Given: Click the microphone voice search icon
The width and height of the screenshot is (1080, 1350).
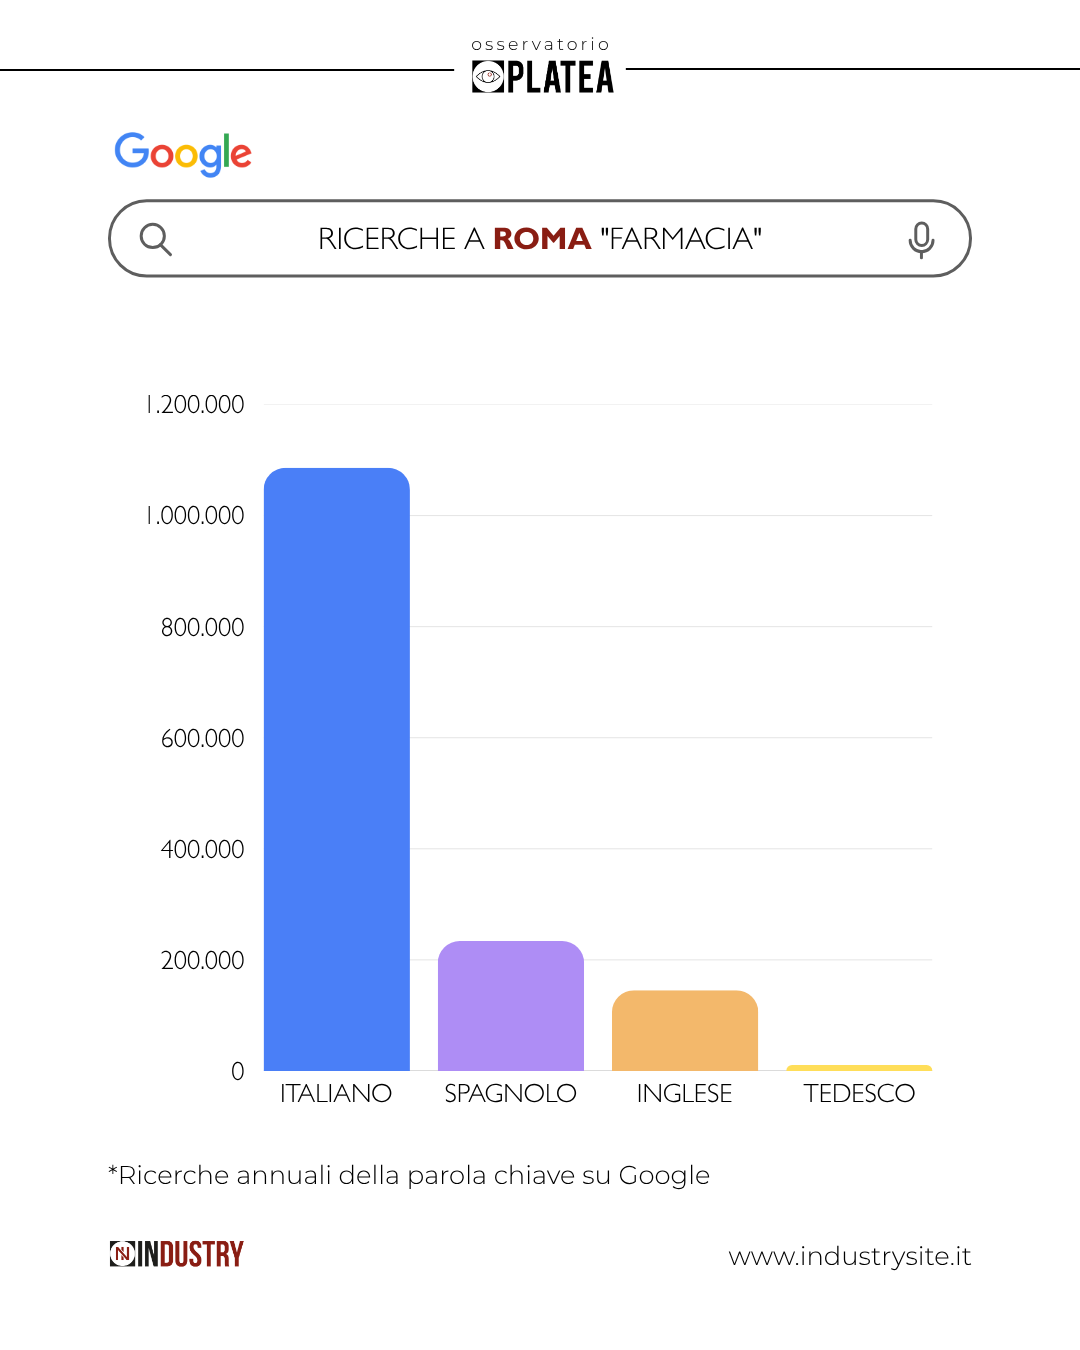Looking at the screenshot, I should (921, 240).
